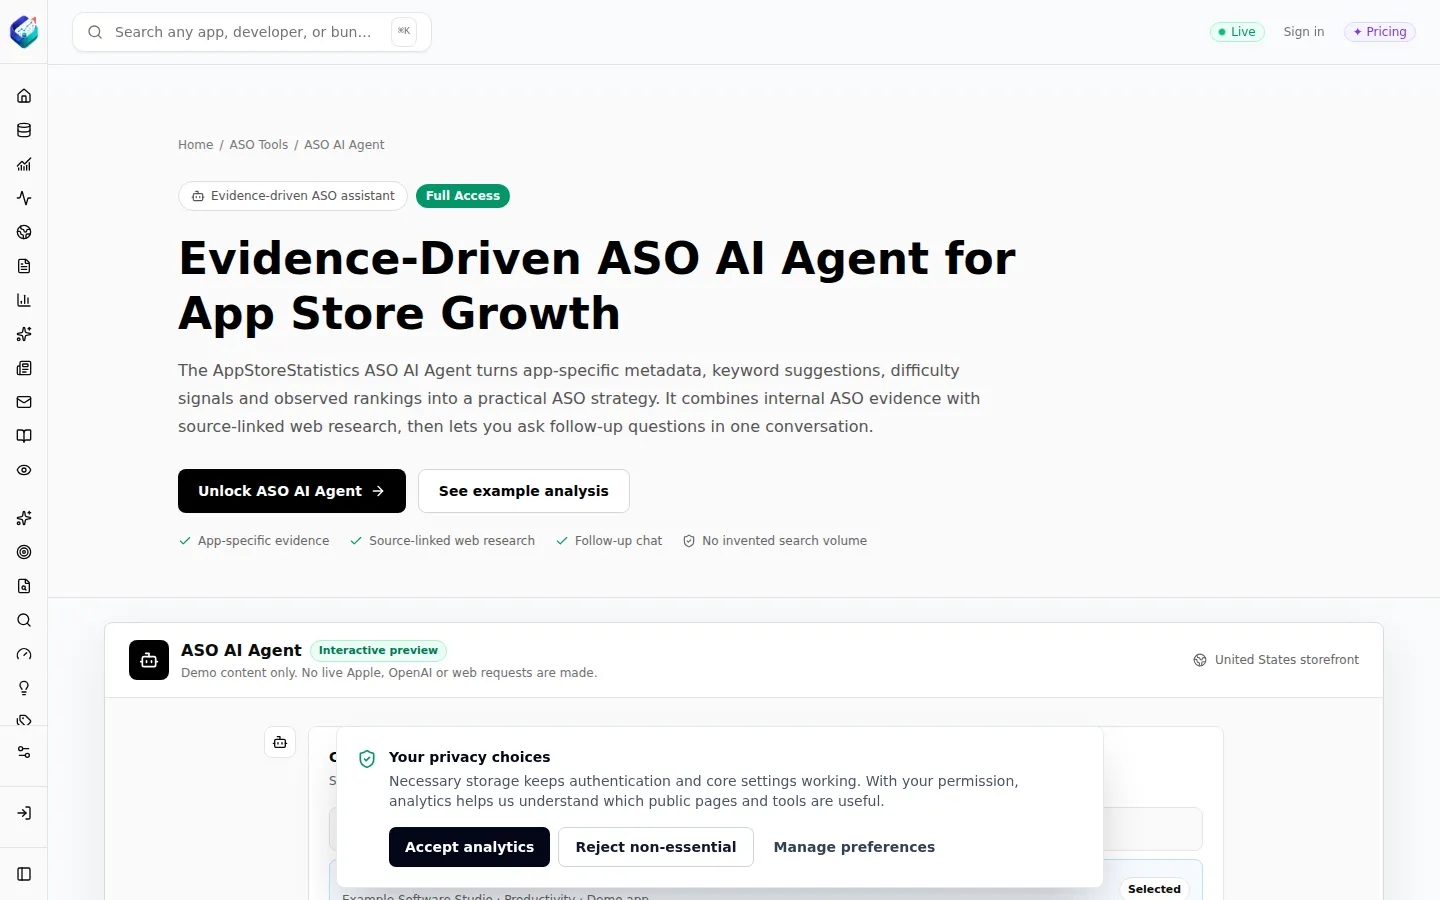Screen dimensions: 1440x900
Task: Click the United States storefront label
Action: pyautogui.click(x=1286, y=660)
